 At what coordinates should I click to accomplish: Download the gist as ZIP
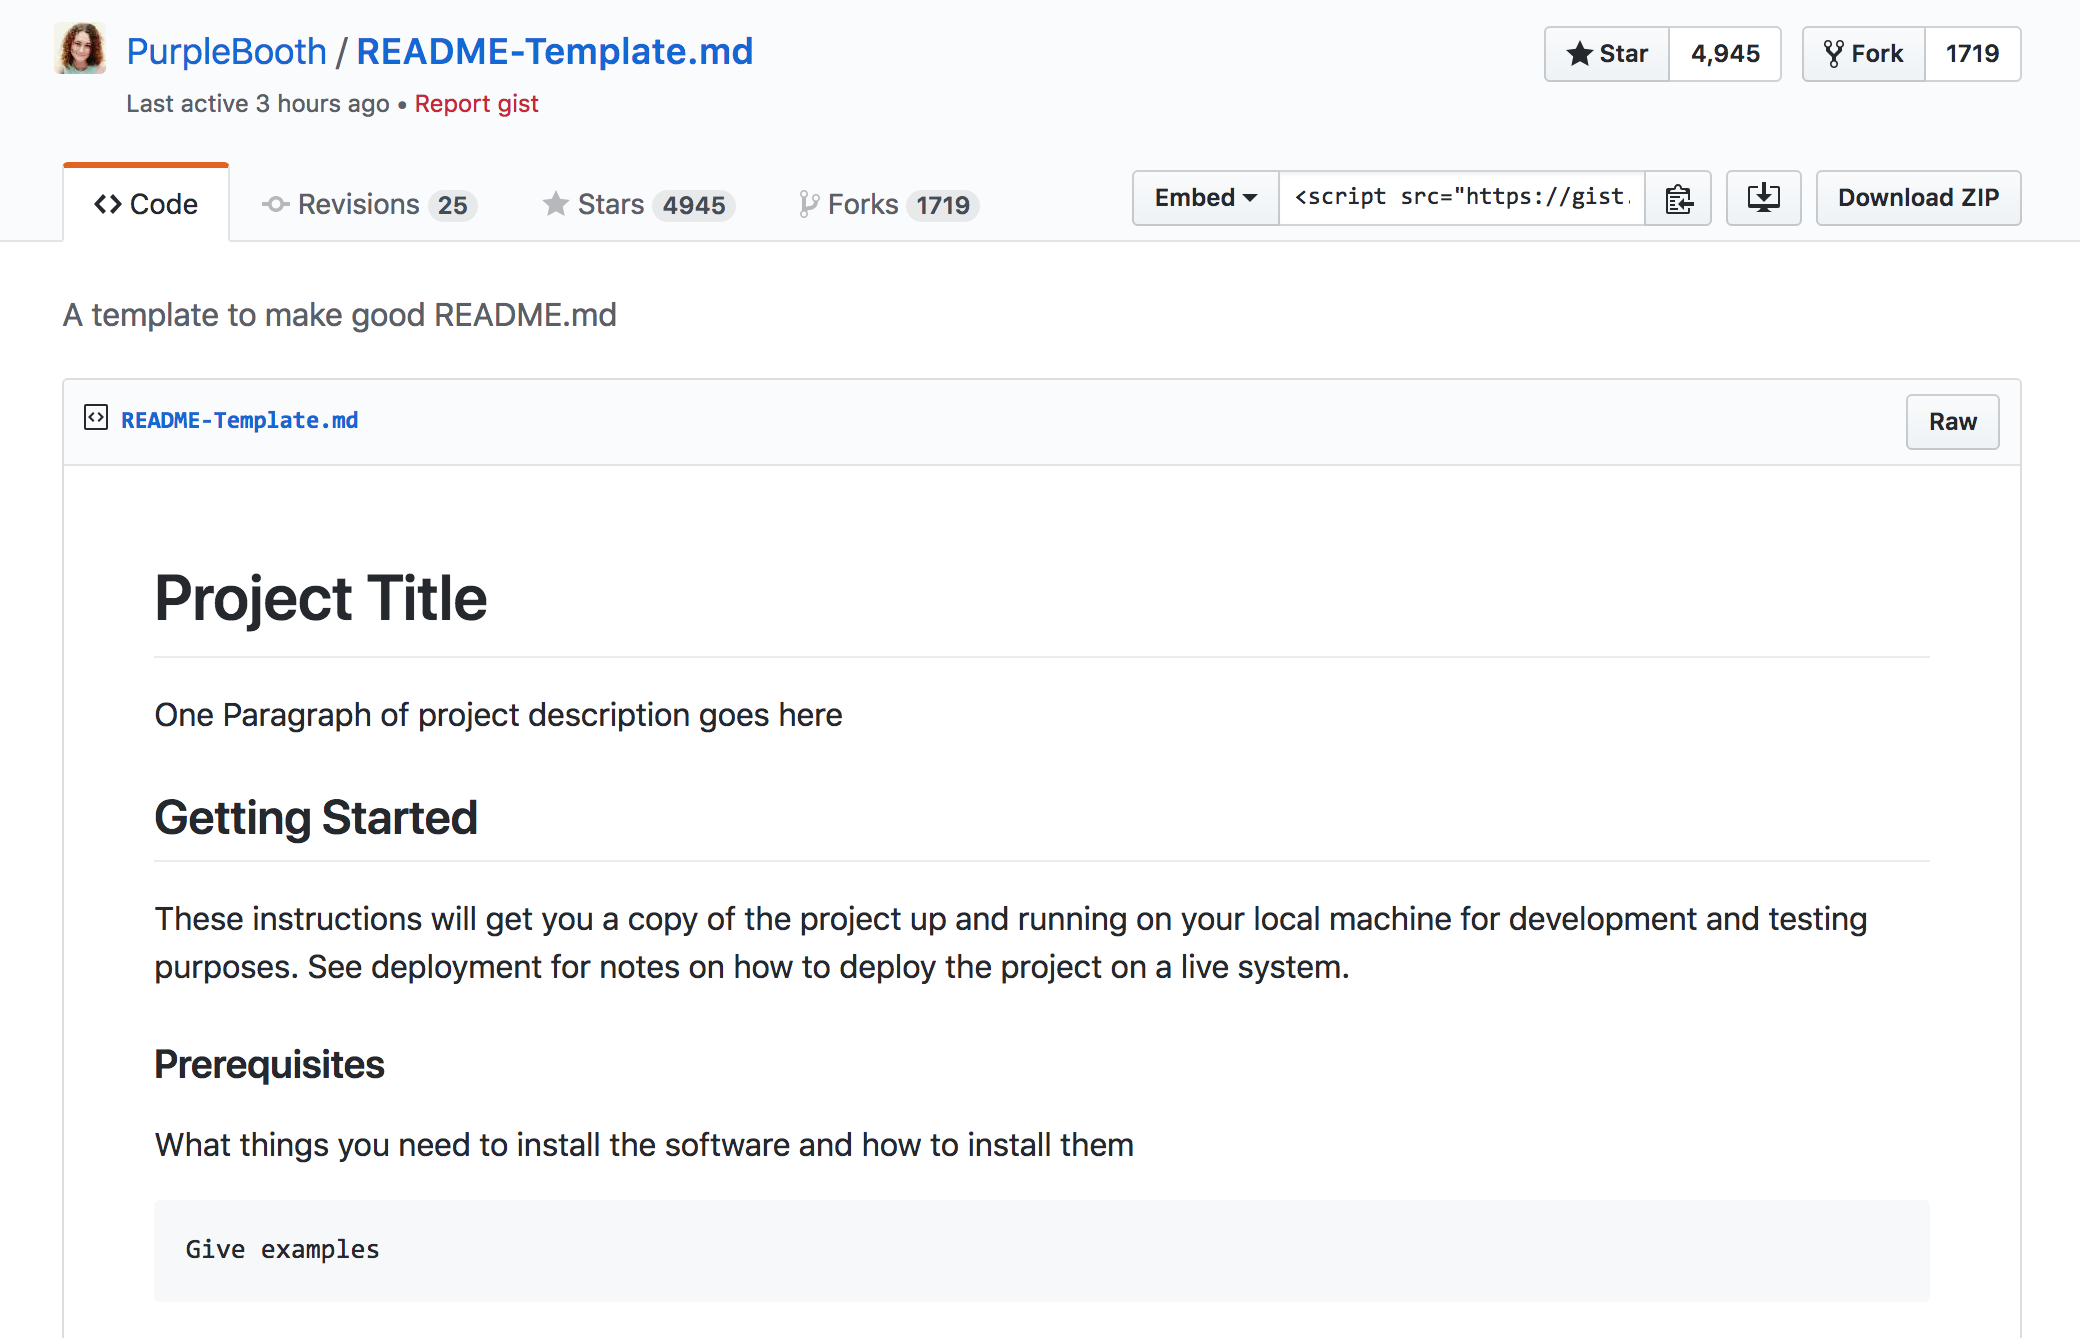1918,198
